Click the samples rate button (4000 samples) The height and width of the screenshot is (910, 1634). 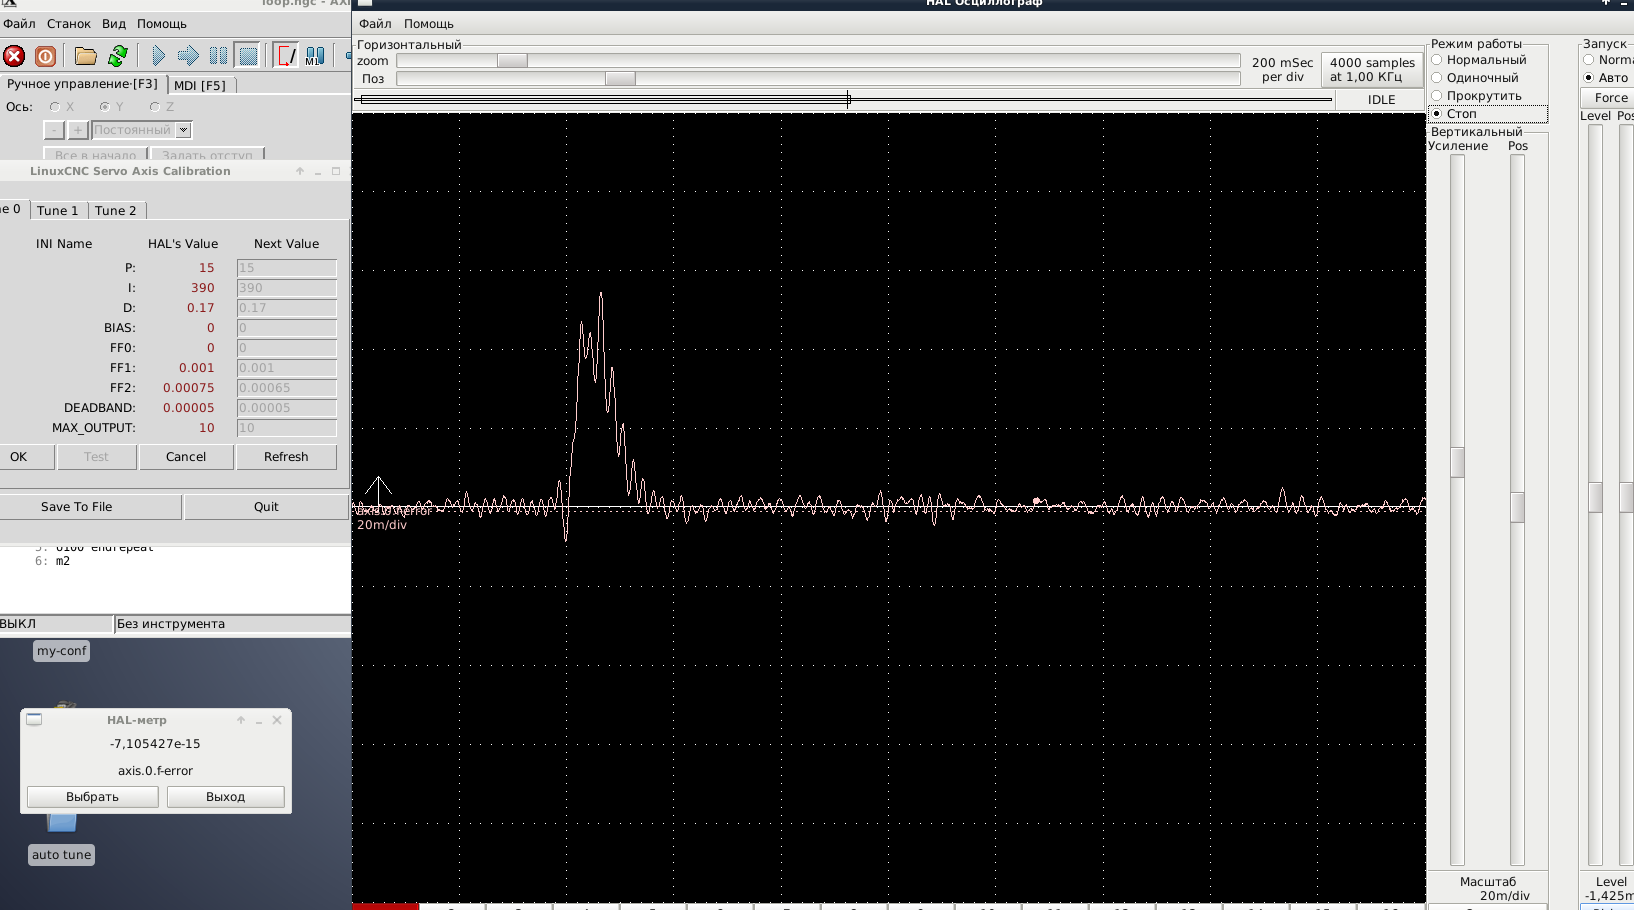pyautogui.click(x=1372, y=70)
